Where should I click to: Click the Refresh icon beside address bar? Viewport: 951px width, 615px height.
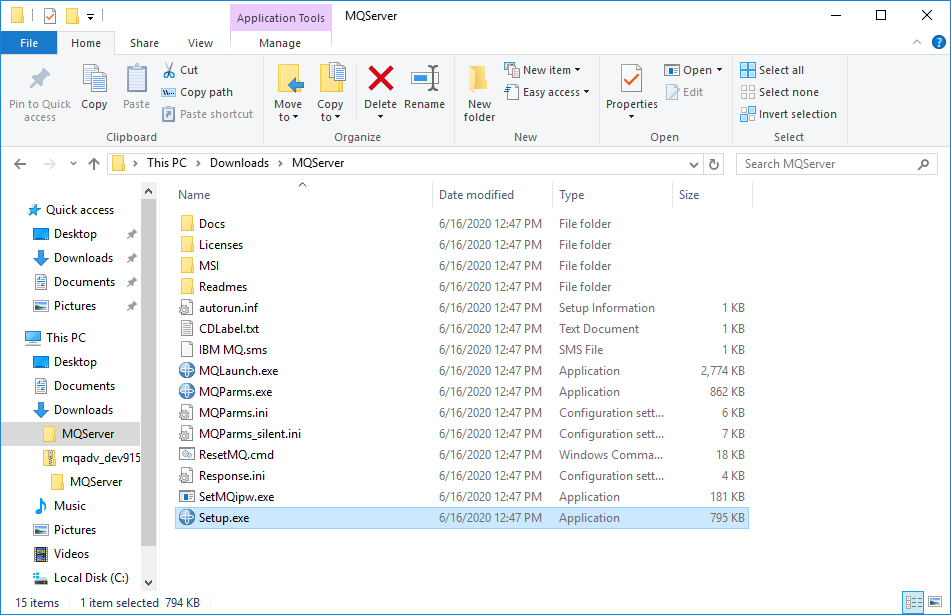pyautogui.click(x=714, y=164)
